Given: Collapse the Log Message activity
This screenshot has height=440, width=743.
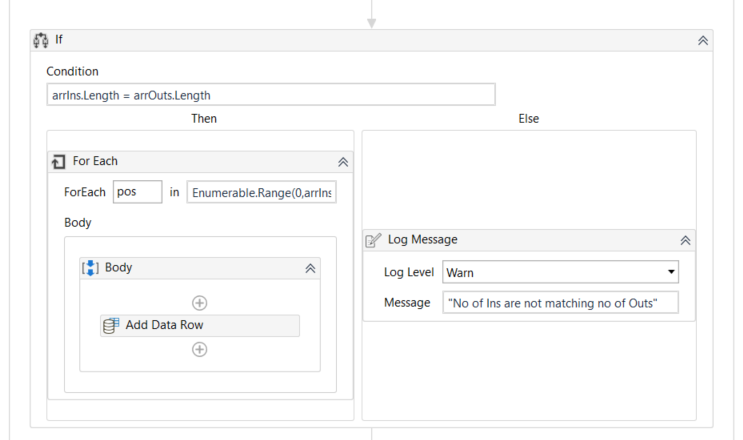Looking at the screenshot, I should click(685, 241).
